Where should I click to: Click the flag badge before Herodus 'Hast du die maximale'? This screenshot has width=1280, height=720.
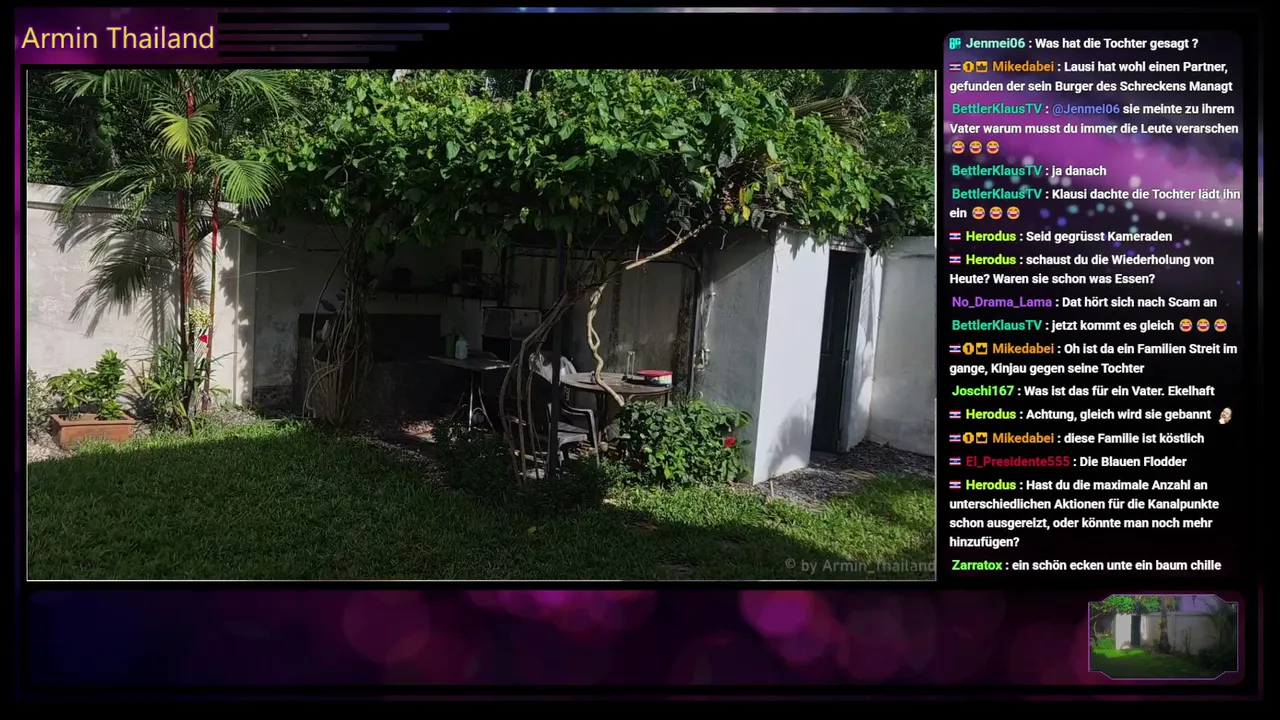click(x=955, y=485)
